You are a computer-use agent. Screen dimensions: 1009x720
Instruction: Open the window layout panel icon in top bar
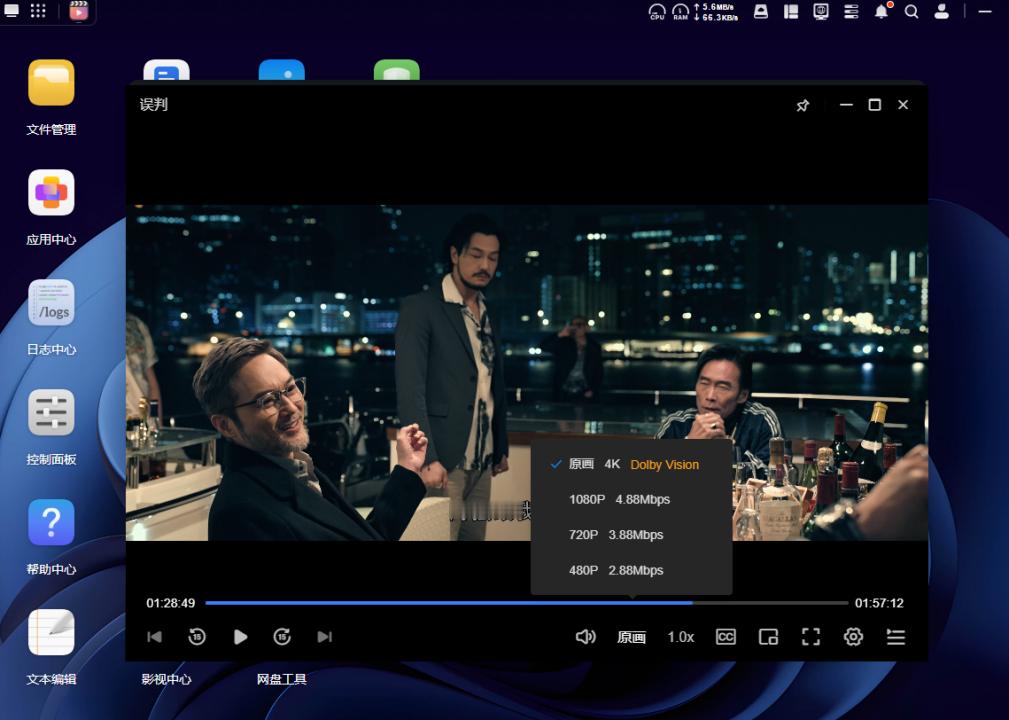(791, 12)
